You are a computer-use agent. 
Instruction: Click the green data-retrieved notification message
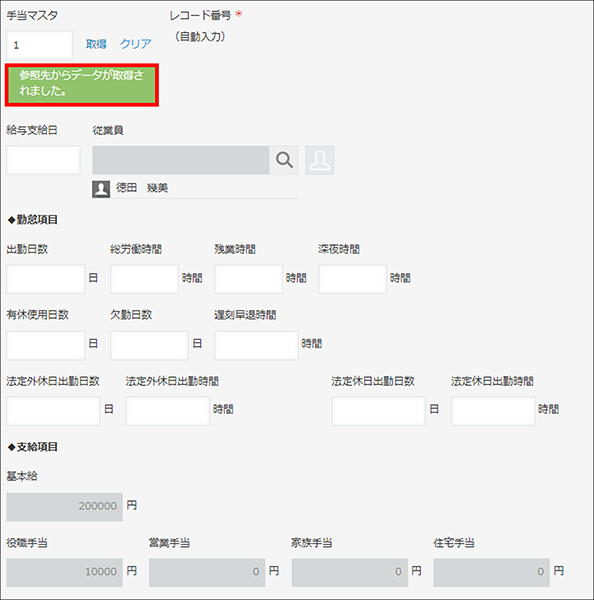click(x=82, y=85)
